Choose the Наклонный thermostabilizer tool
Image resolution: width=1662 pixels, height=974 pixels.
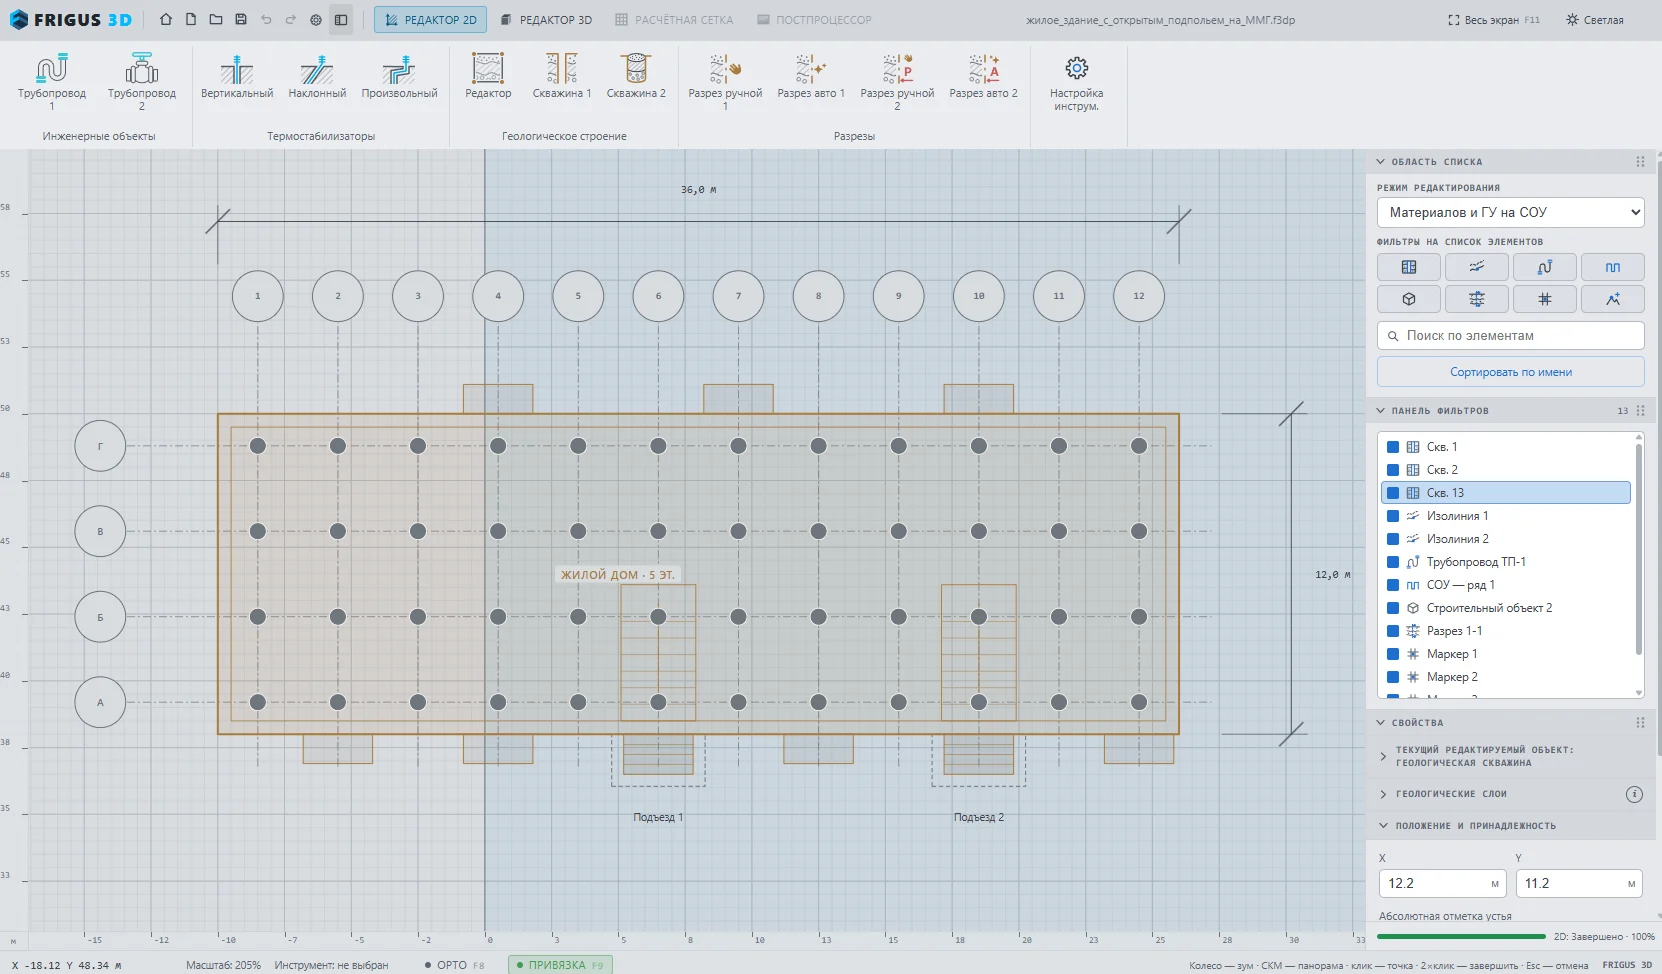pos(317,77)
